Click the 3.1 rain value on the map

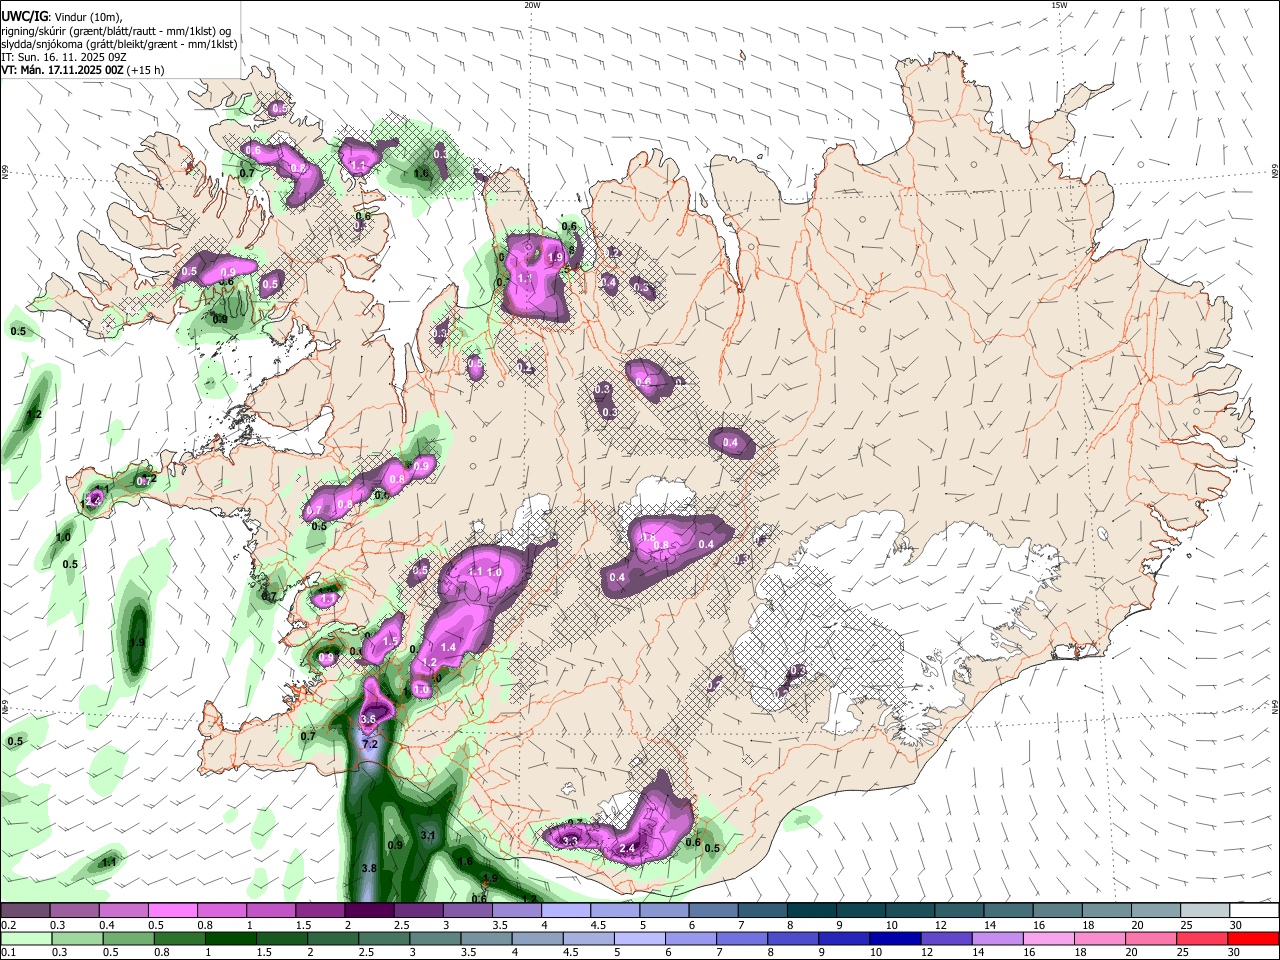[428, 835]
